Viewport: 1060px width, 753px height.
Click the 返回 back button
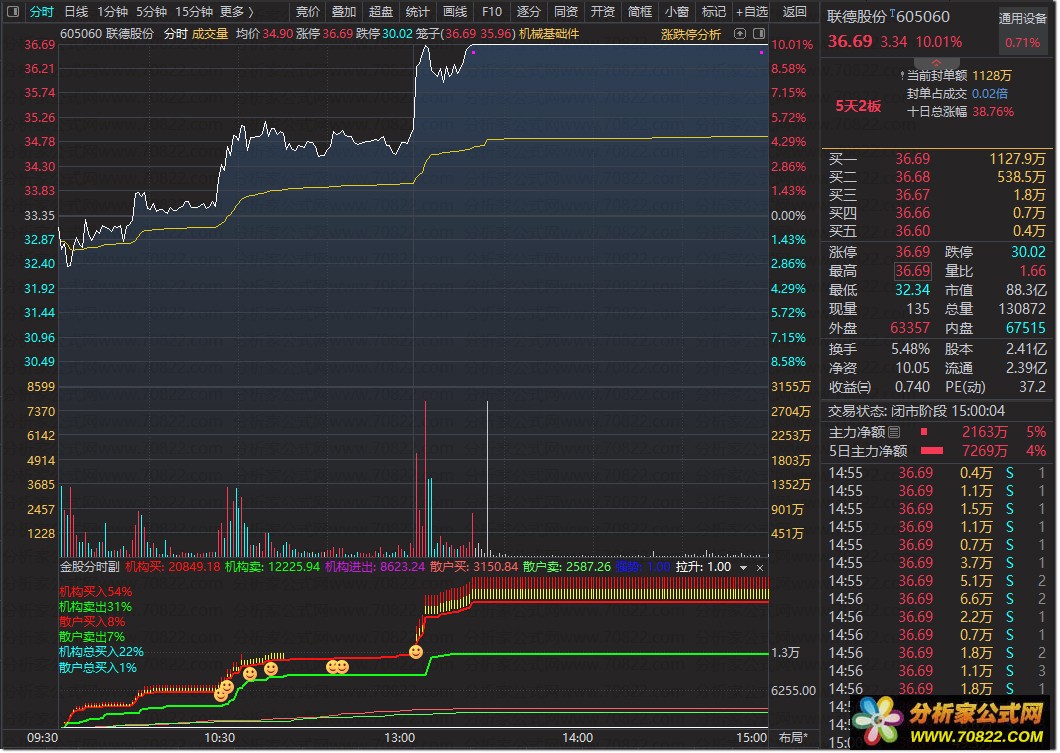pyautogui.click(x=794, y=11)
